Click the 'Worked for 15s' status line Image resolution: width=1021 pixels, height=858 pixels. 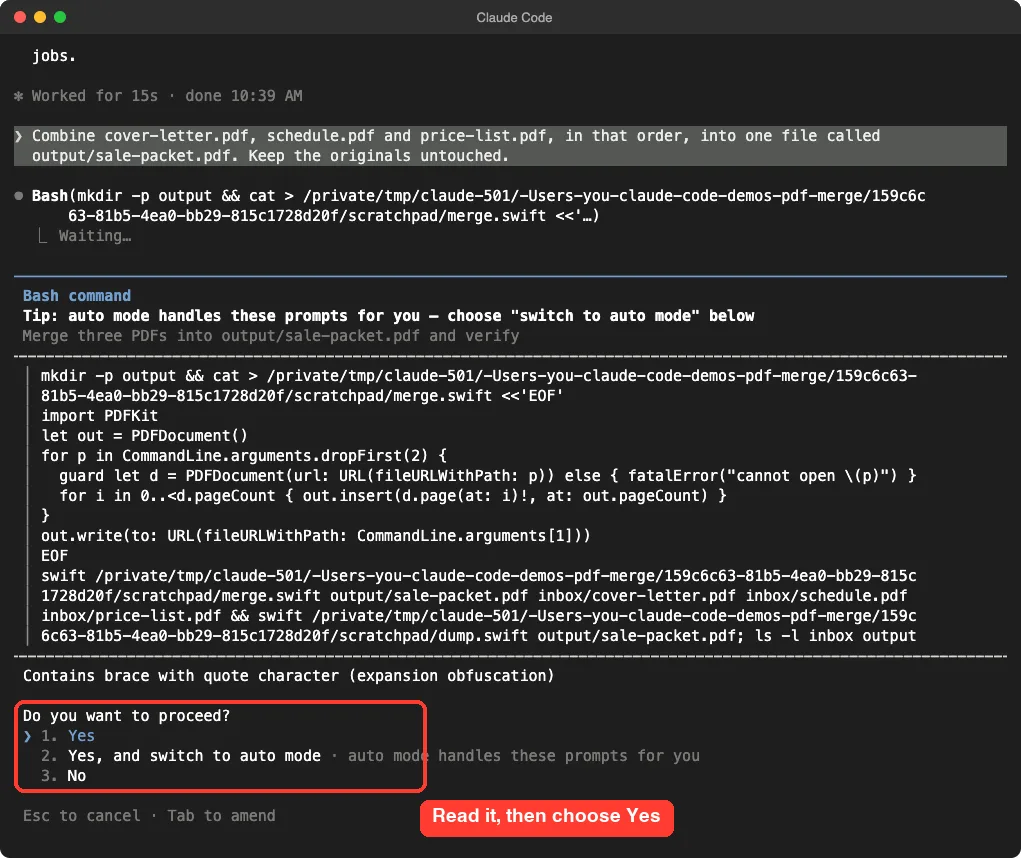tap(158, 96)
